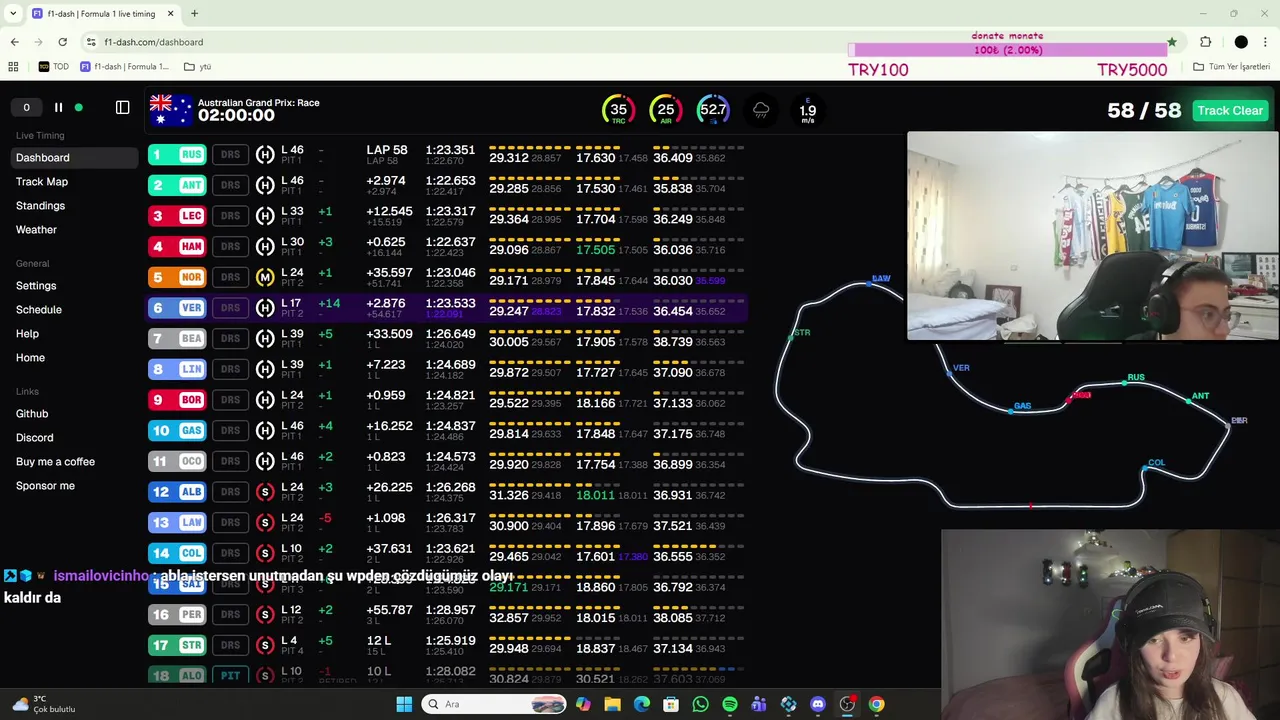
Task: Click Sponsor me link
Action: (45, 486)
